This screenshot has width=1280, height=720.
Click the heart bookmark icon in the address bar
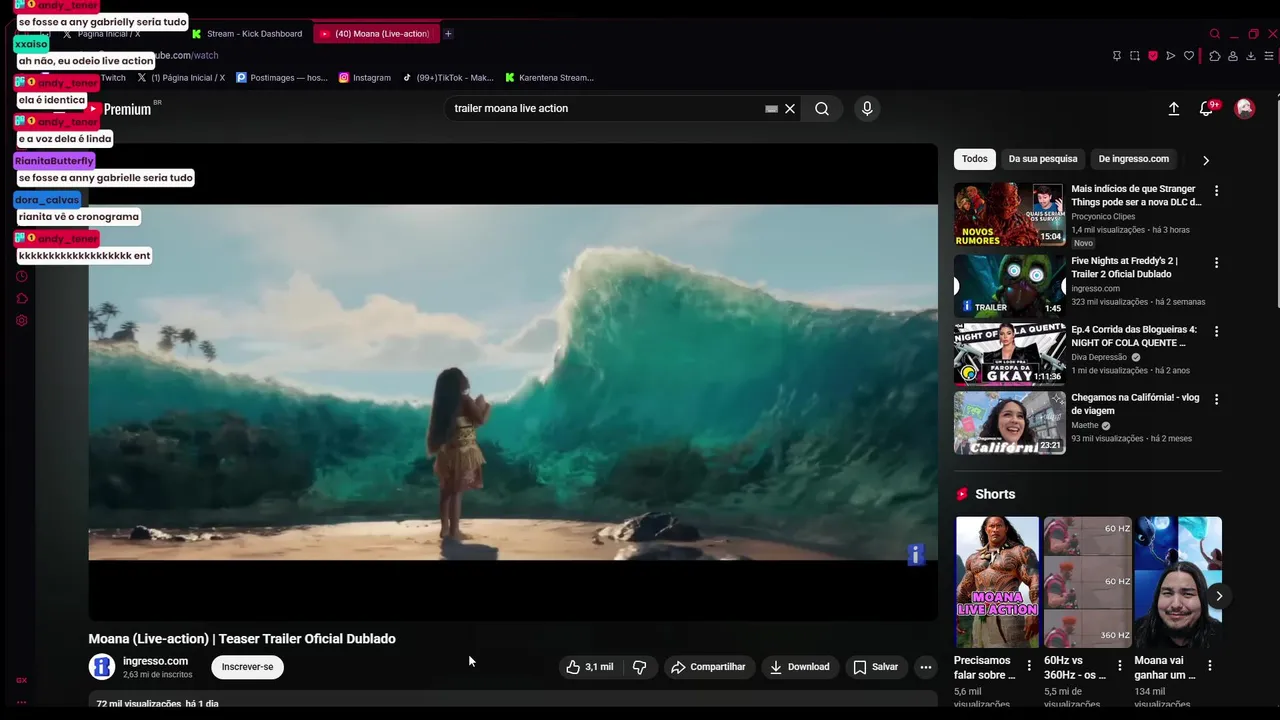(1189, 56)
